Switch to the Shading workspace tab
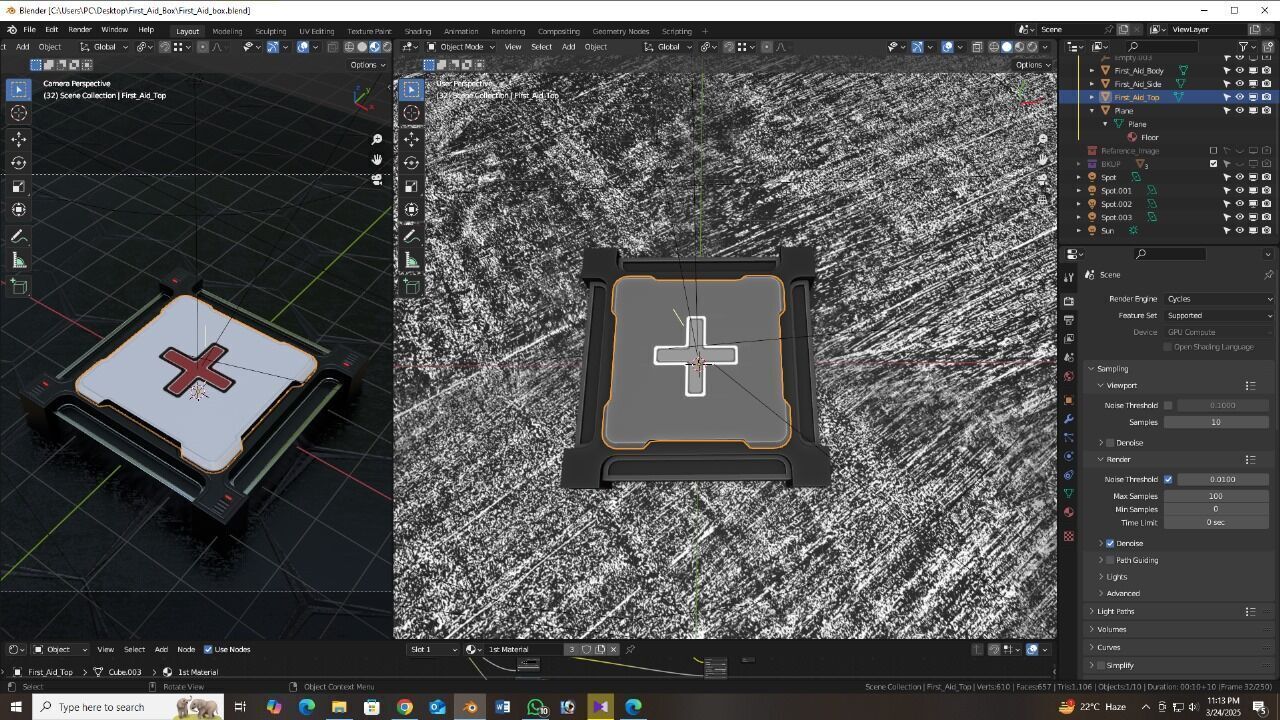Viewport: 1280px width, 720px height. coord(418,31)
